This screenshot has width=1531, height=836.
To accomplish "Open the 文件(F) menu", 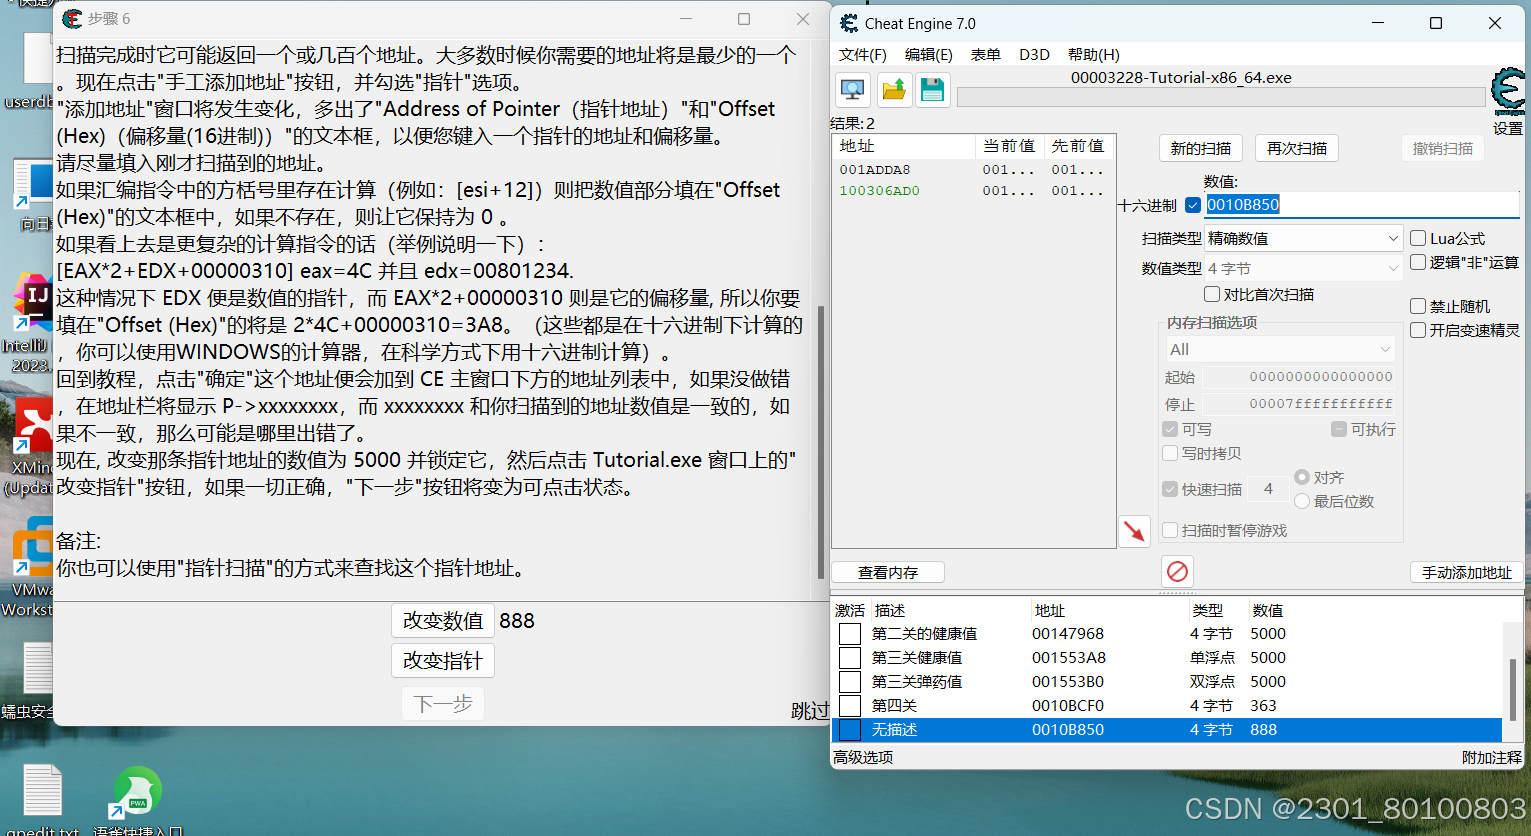I will [863, 54].
